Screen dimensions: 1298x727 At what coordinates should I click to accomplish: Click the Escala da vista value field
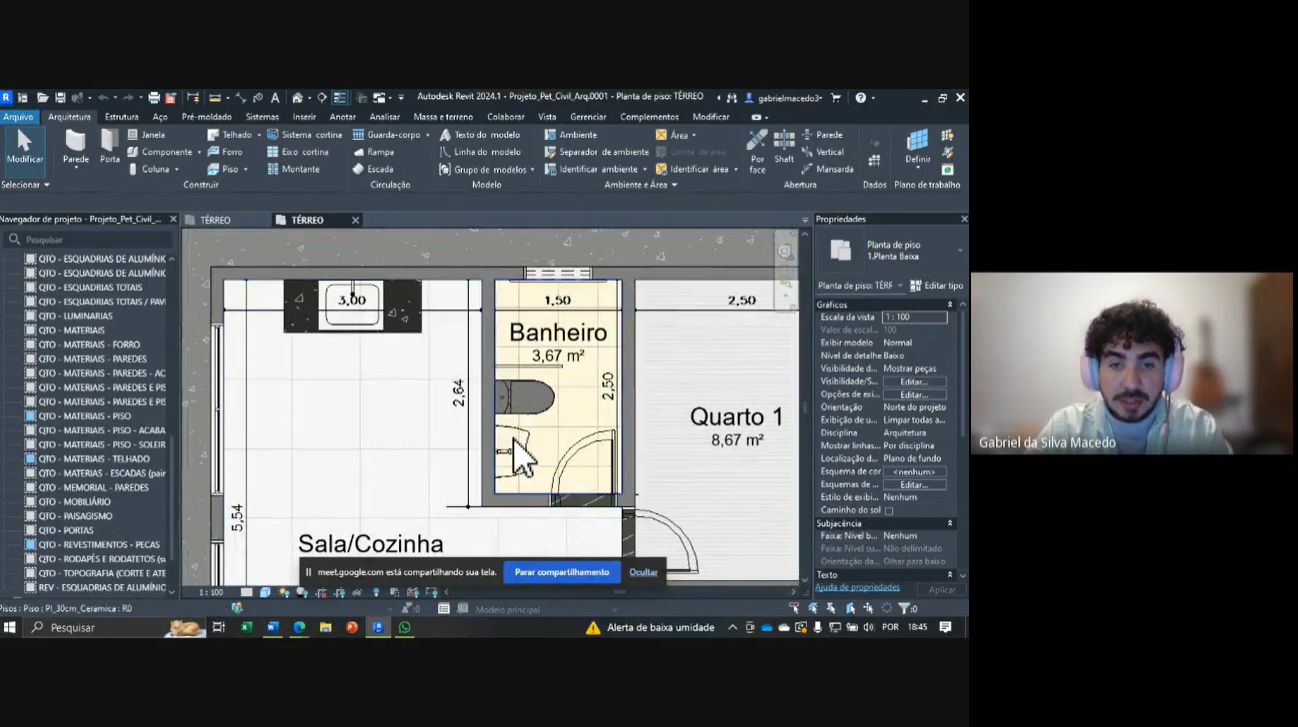click(913, 317)
